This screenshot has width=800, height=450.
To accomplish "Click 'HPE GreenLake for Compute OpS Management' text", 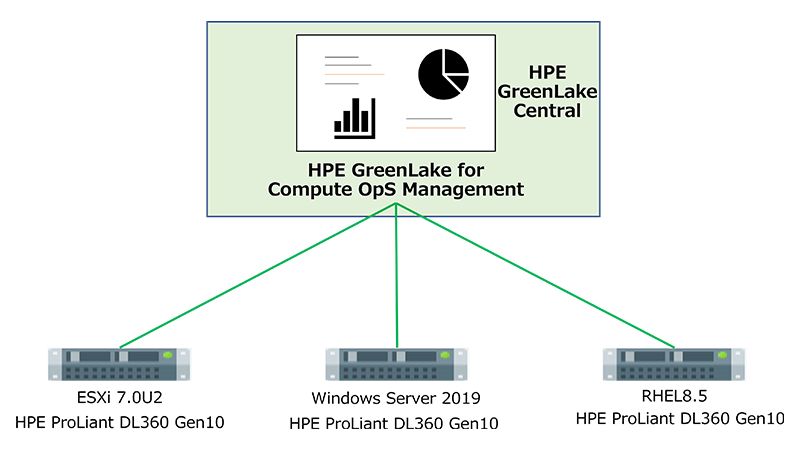I will pyautogui.click(x=396, y=180).
